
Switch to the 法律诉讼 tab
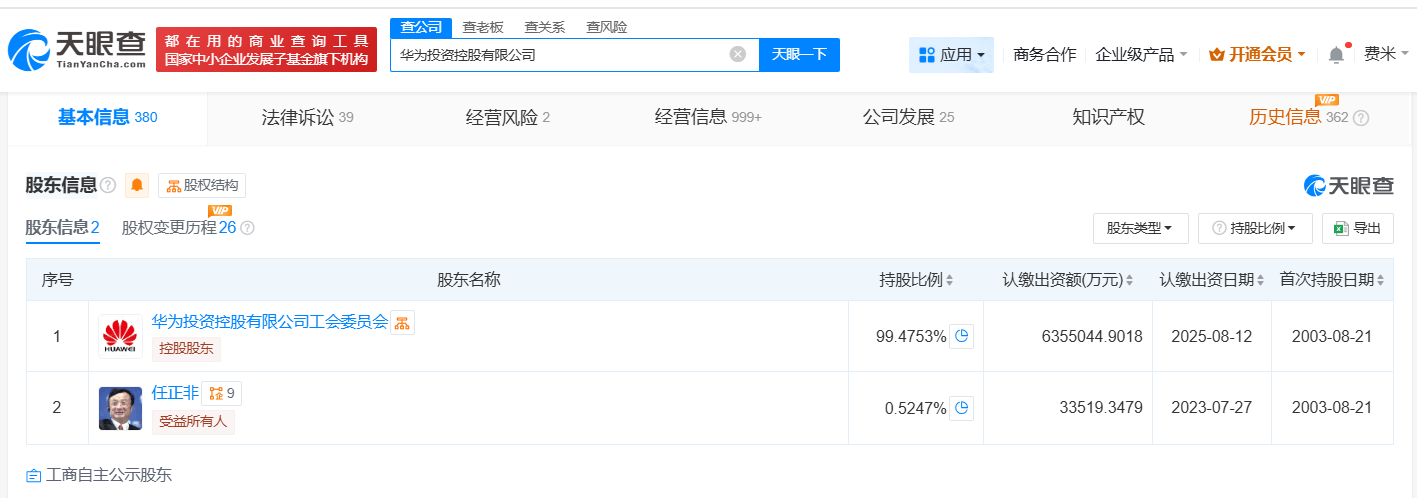[307, 117]
